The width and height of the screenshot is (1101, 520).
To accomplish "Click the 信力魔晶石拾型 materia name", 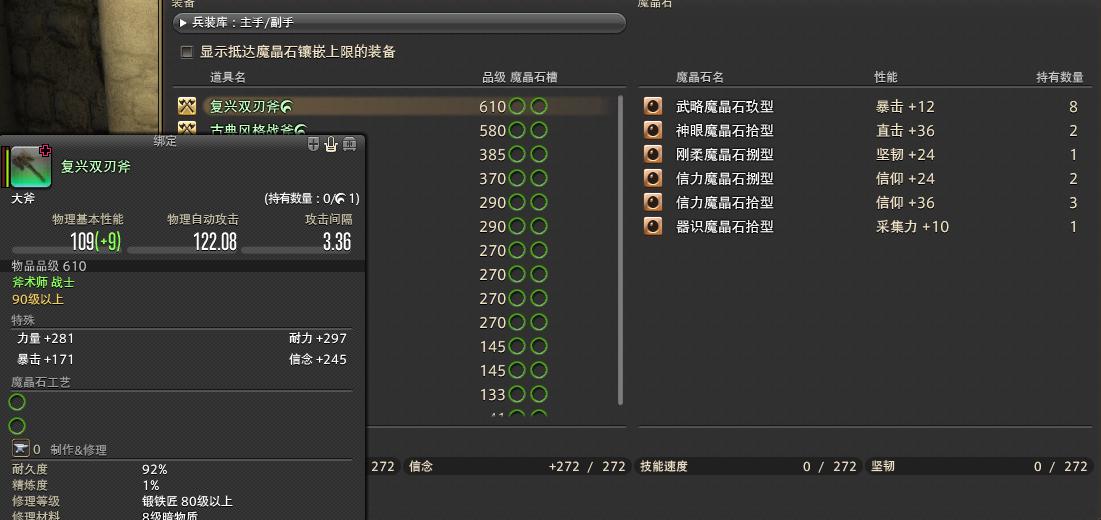I will click(x=725, y=202).
